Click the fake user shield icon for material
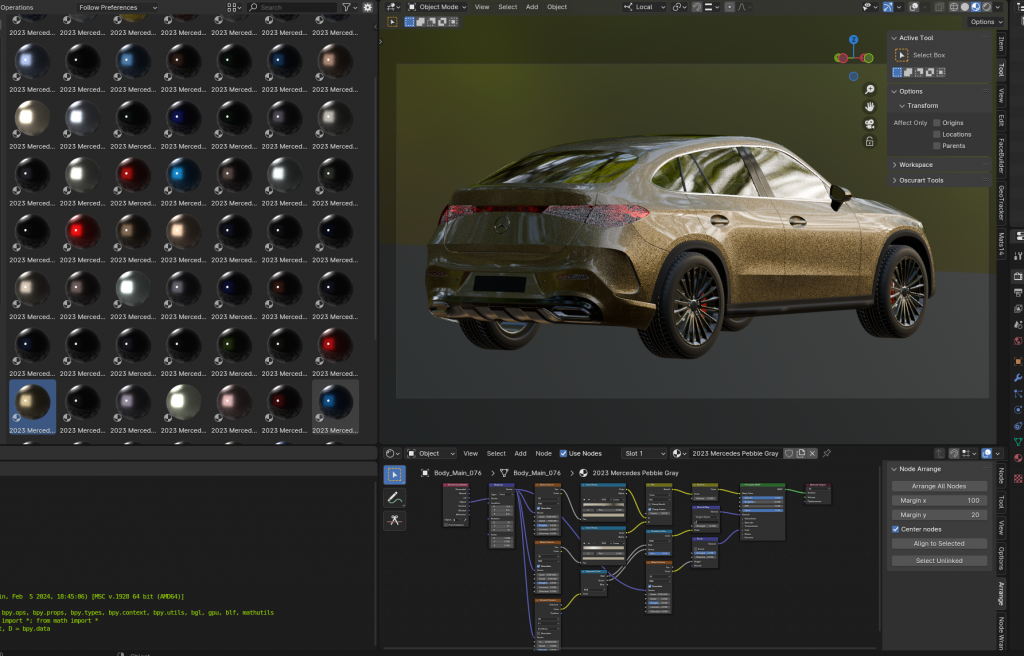1024x656 pixels. coord(788,453)
